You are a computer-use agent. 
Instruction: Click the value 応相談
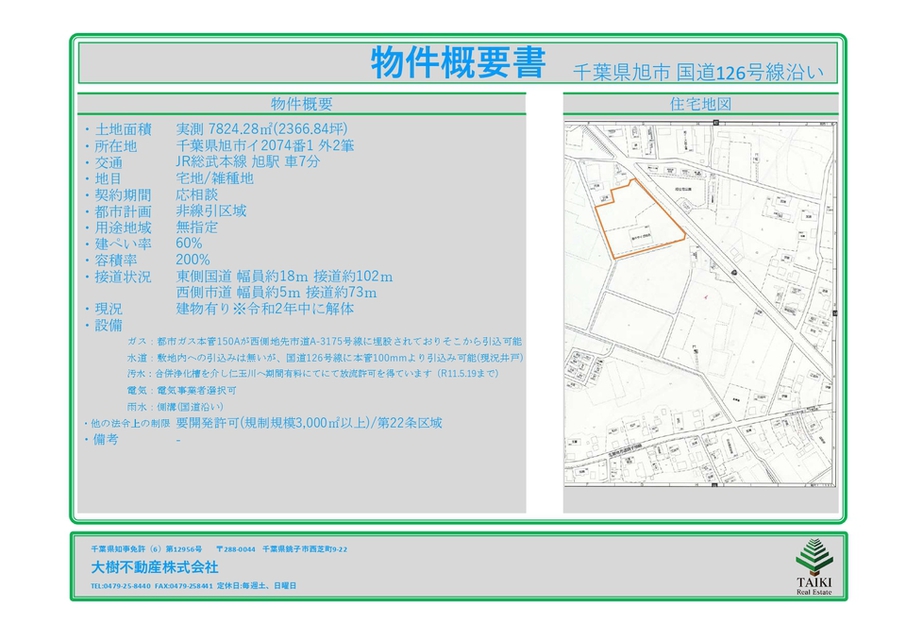pyautogui.click(x=196, y=195)
